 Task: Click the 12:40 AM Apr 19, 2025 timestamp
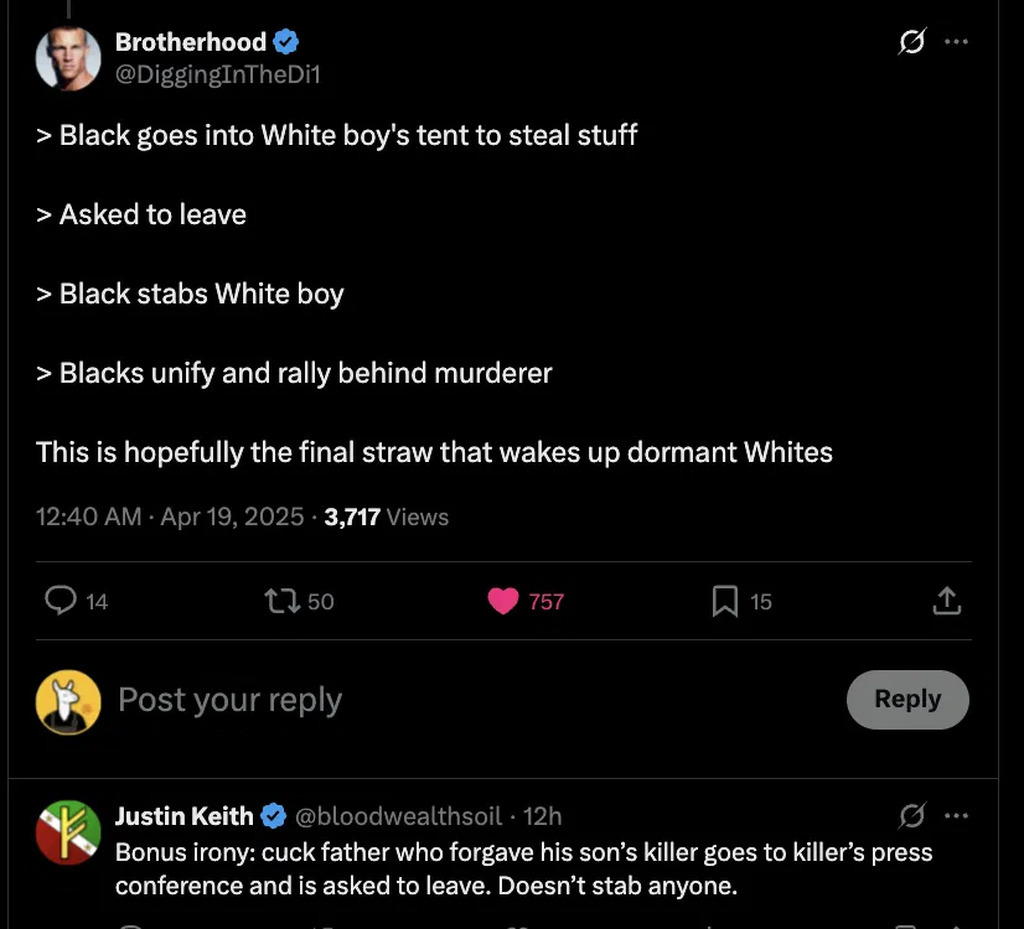pos(169,517)
